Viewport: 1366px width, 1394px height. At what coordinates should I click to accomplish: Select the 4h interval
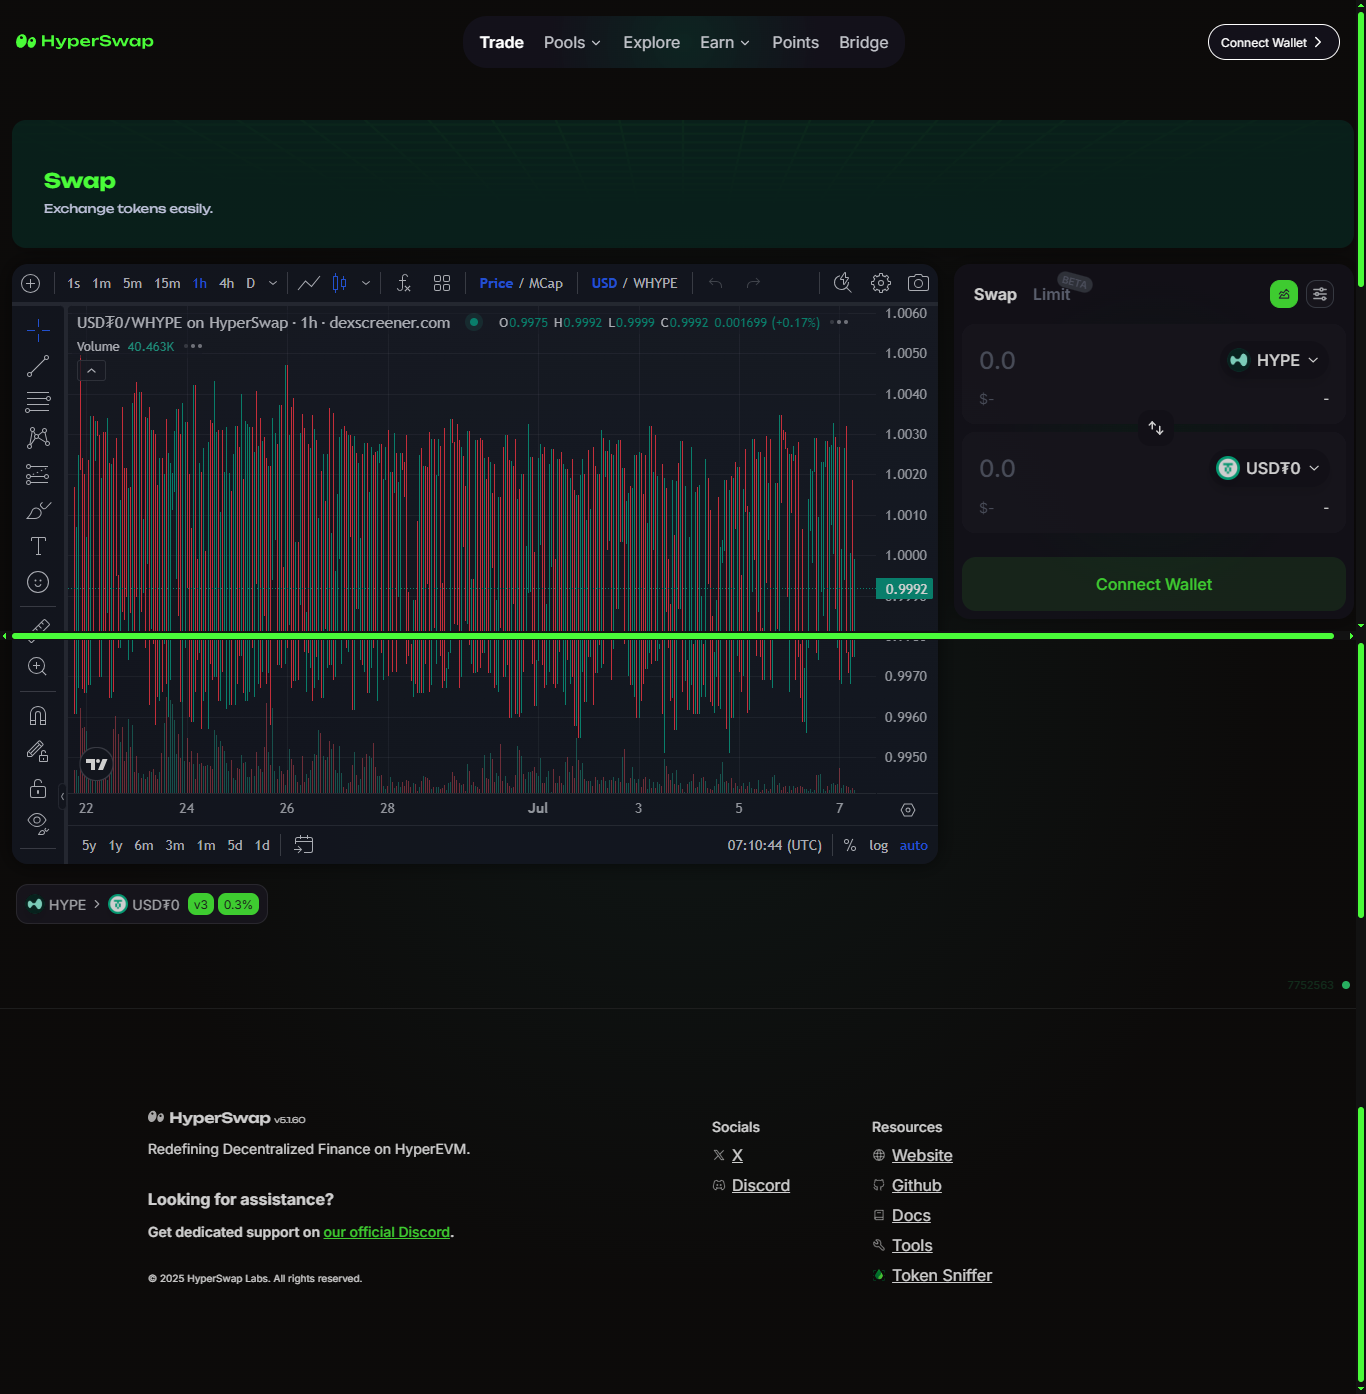(227, 283)
